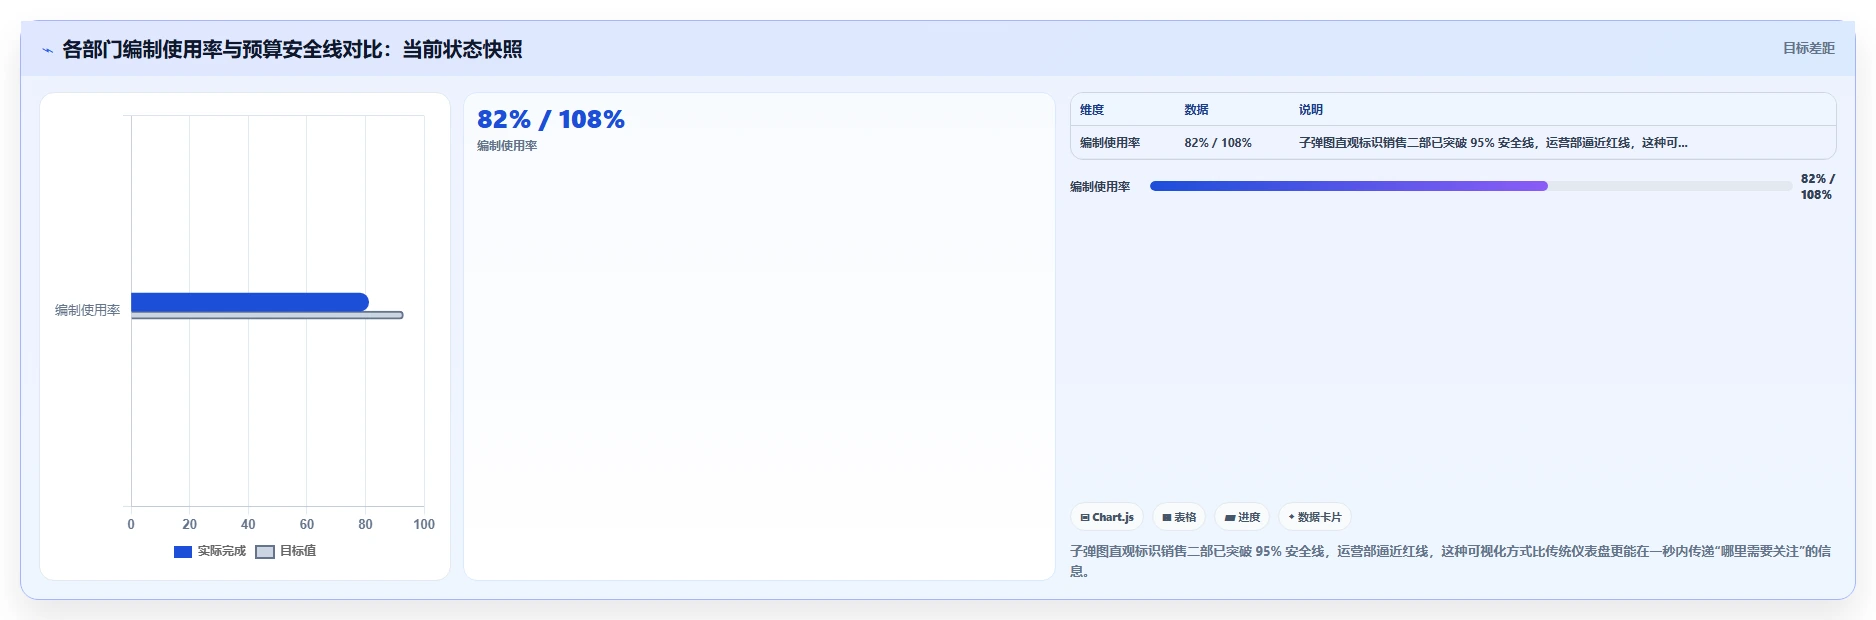Toggle the 目标值 legend swatch
The width and height of the screenshot is (1876, 620).
tap(265, 551)
